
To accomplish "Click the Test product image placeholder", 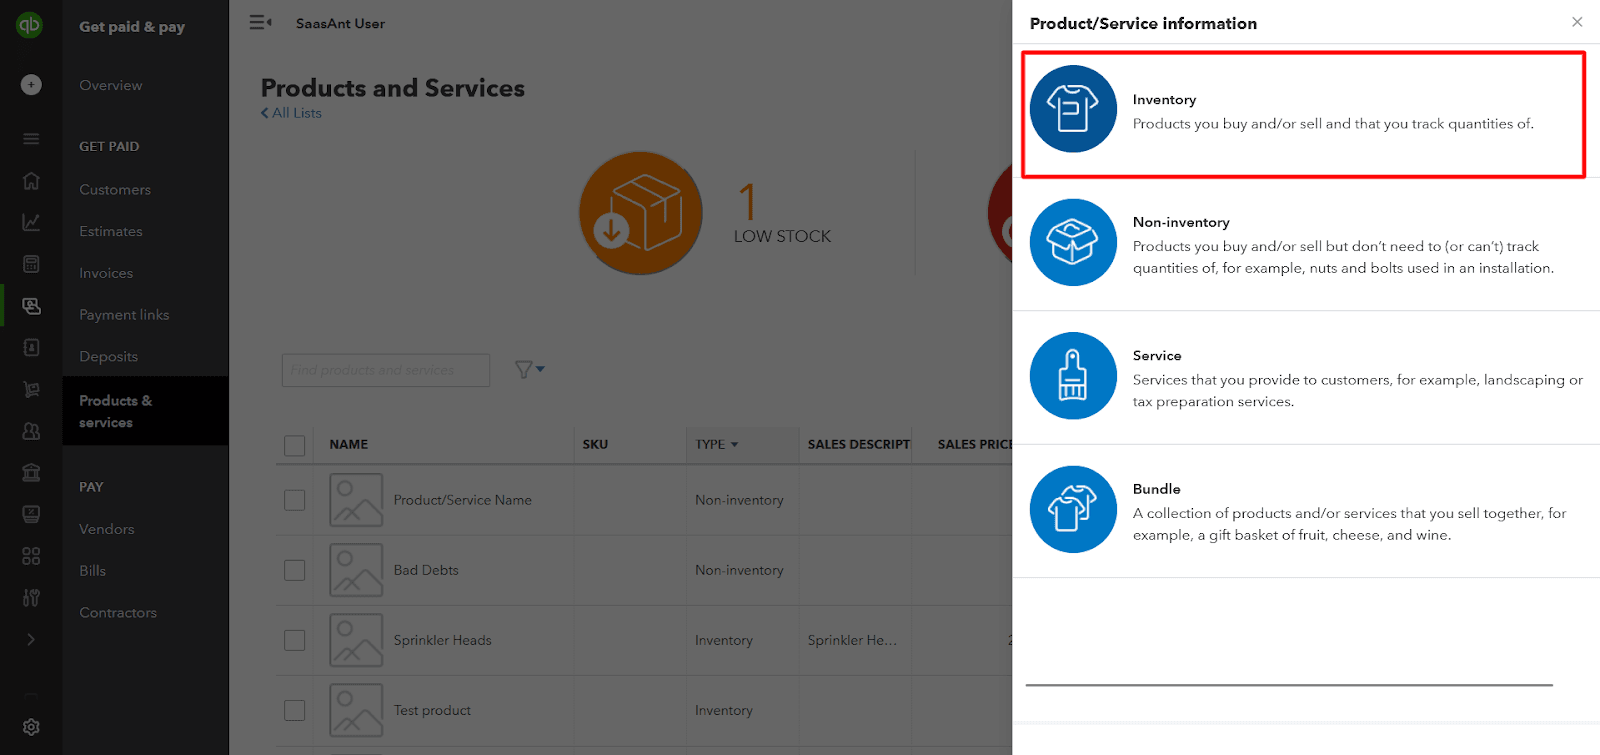I will pyautogui.click(x=356, y=710).
